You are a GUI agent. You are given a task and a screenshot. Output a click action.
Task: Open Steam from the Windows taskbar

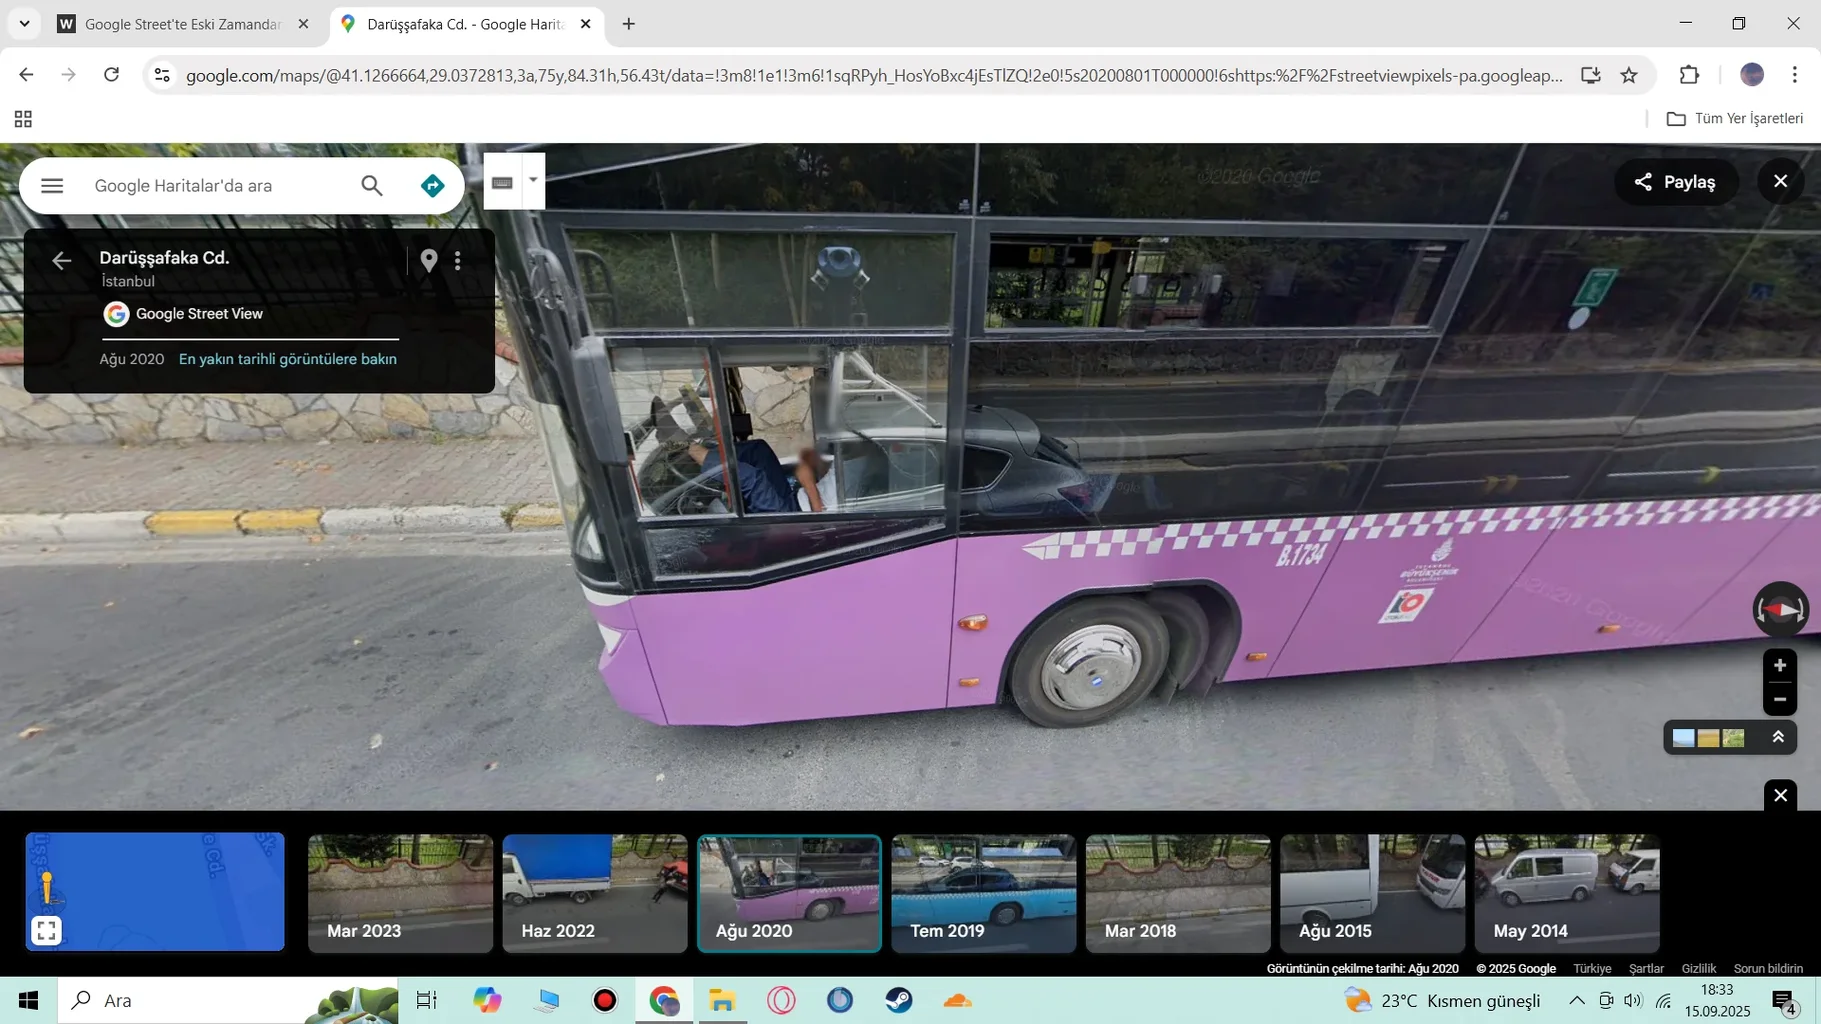coord(898,1000)
